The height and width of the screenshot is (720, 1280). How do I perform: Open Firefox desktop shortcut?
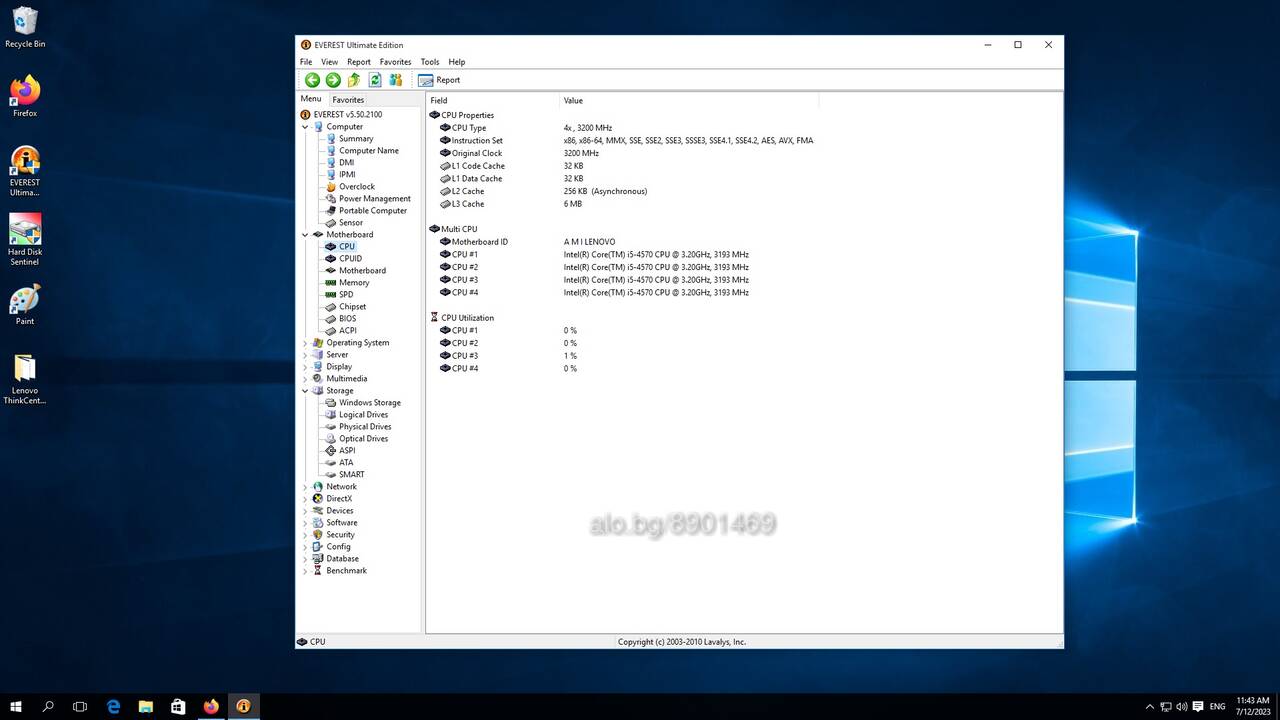[x=25, y=96]
